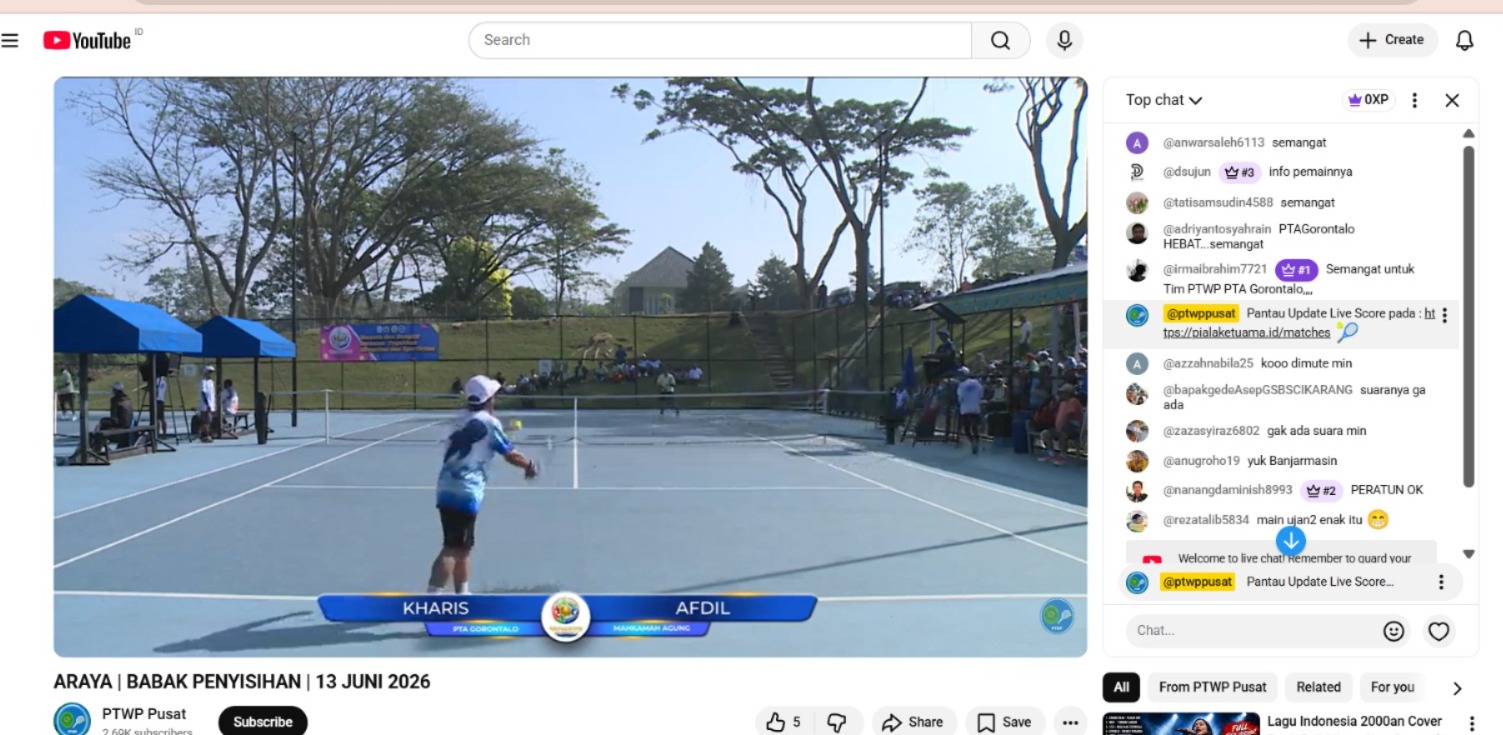
Task: Open menu for Lagu Indonesia 2000an video
Action: (1471, 723)
